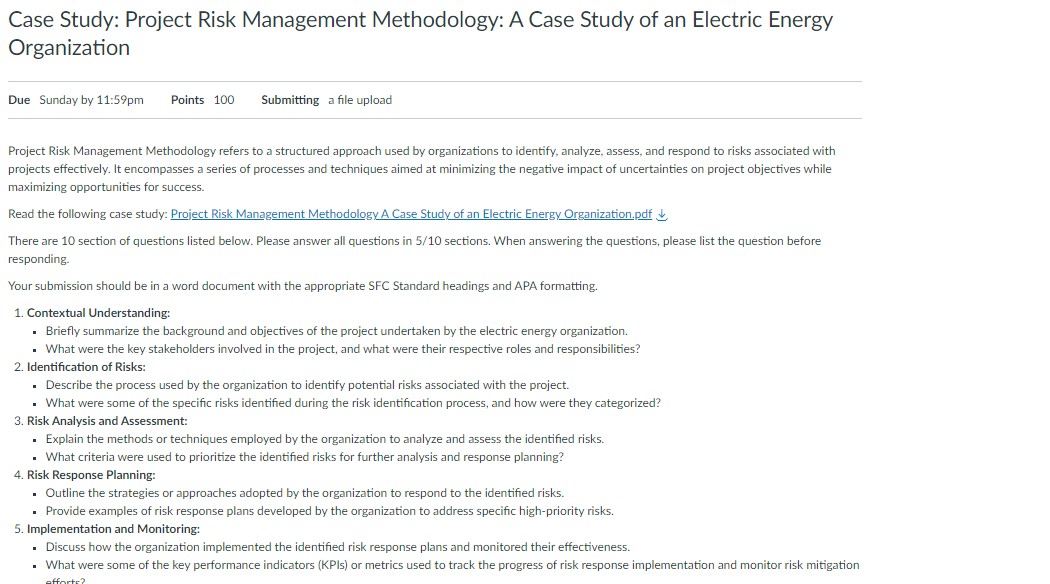
Task: Click the KPIs question bullet text
Action: pyautogui.click(x=454, y=564)
